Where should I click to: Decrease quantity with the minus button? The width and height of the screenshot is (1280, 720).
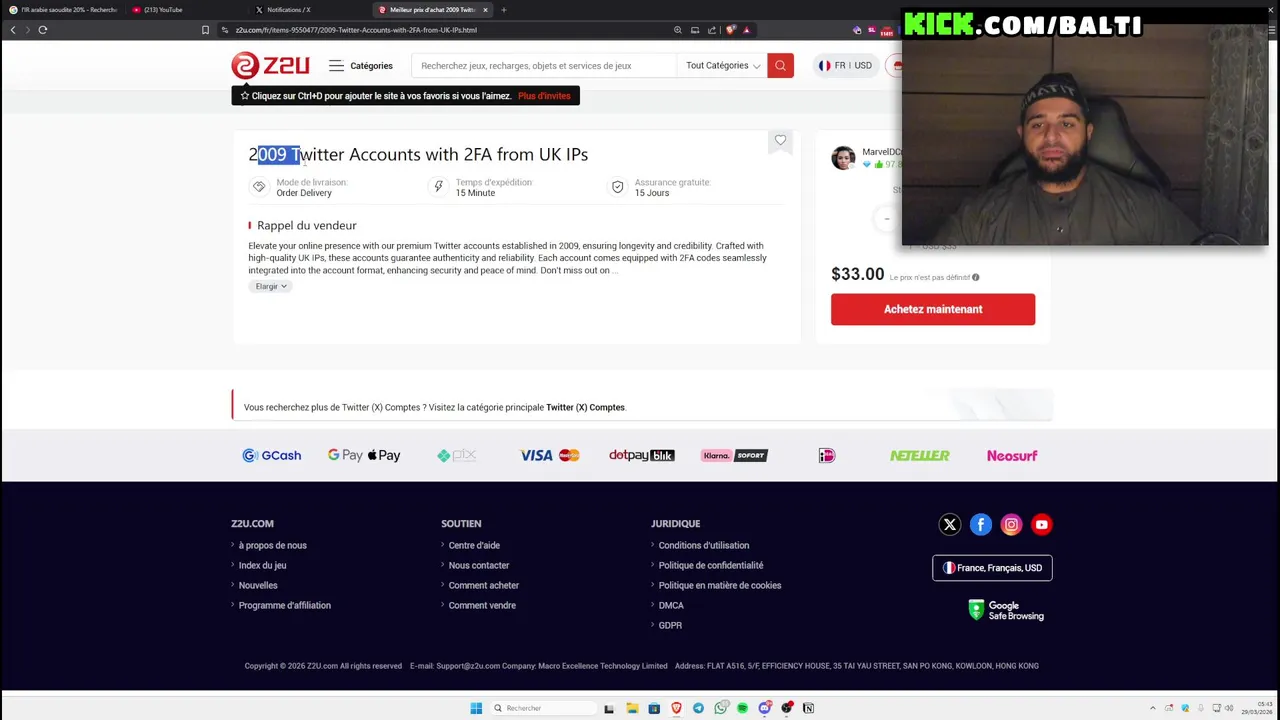point(886,219)
